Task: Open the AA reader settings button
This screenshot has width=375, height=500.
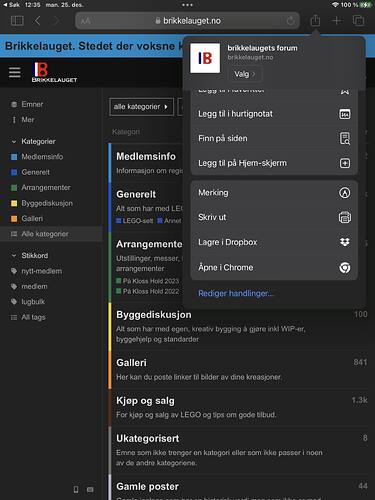Action: pyautogui.click(x=86, y=21)
